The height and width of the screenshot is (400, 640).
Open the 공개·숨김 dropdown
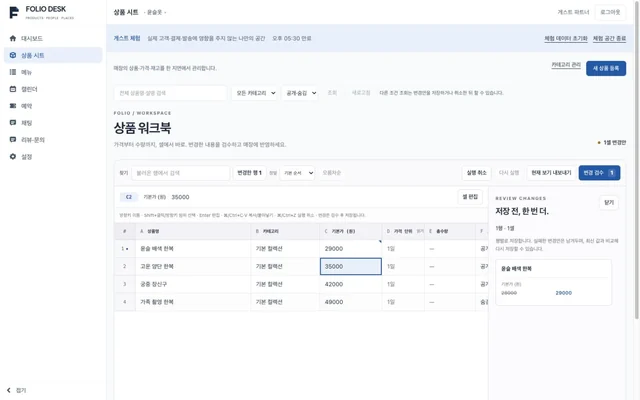click(x=301, y=93)
